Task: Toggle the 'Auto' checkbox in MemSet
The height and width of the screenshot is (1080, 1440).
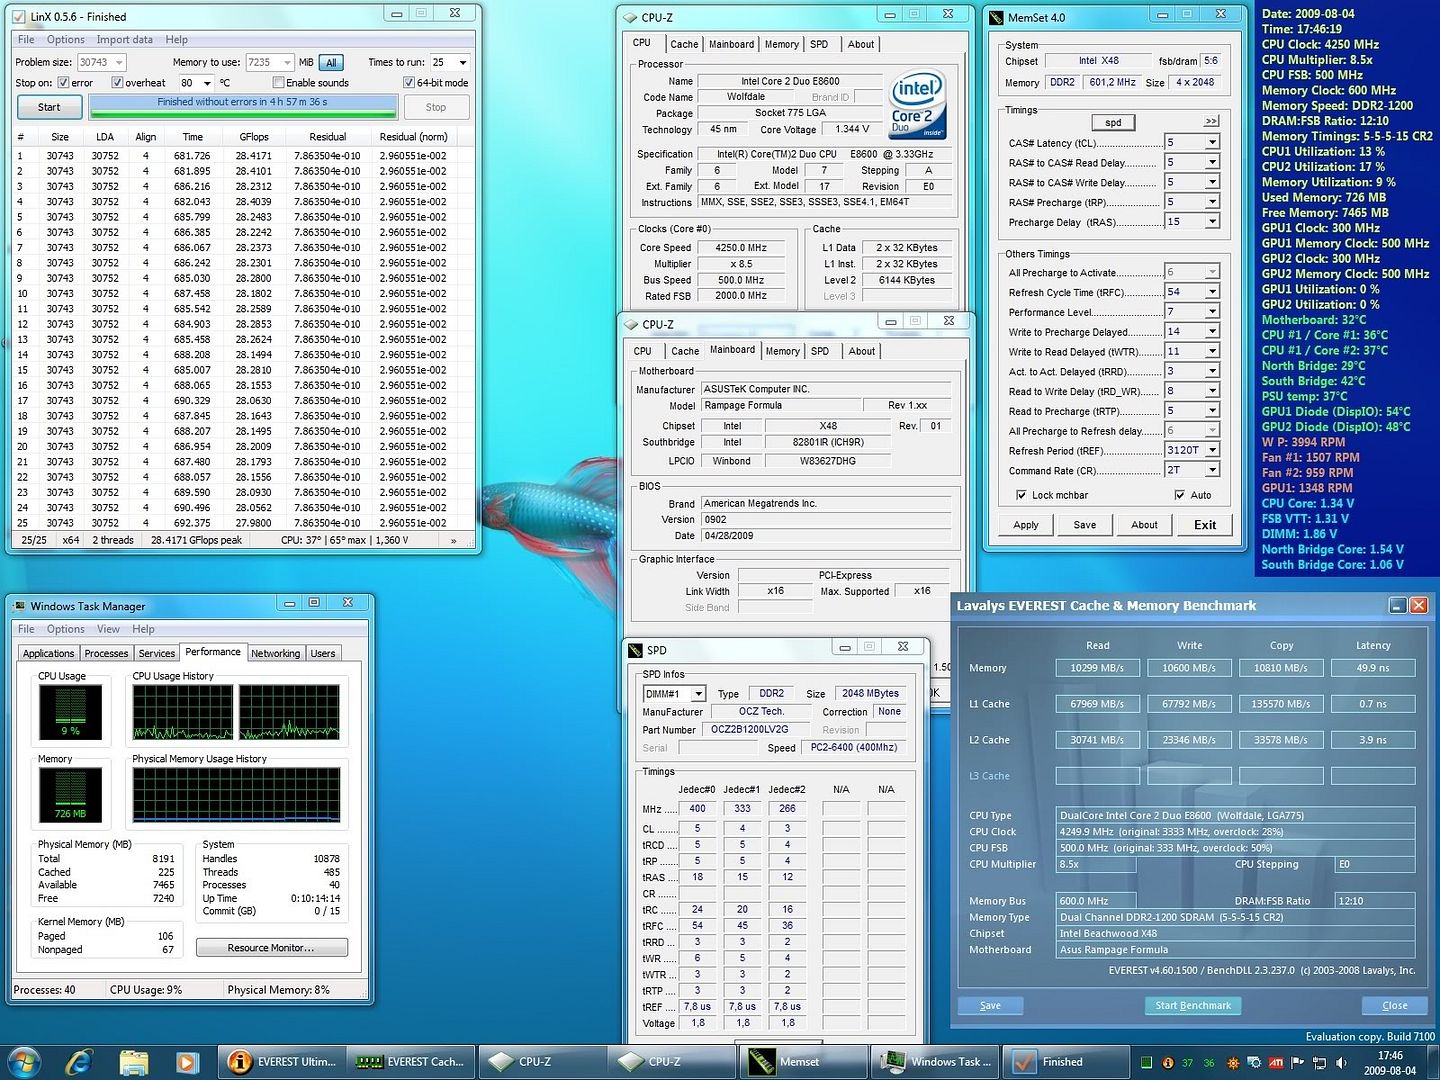Action: tap(1180, 495)
